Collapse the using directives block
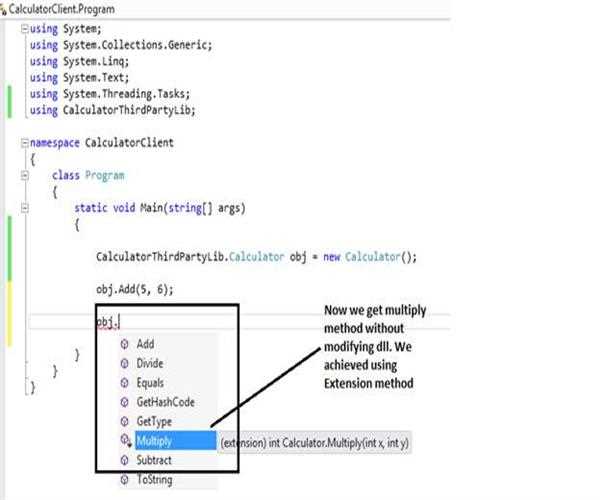 pyautogui.click(x=25, y=30)
